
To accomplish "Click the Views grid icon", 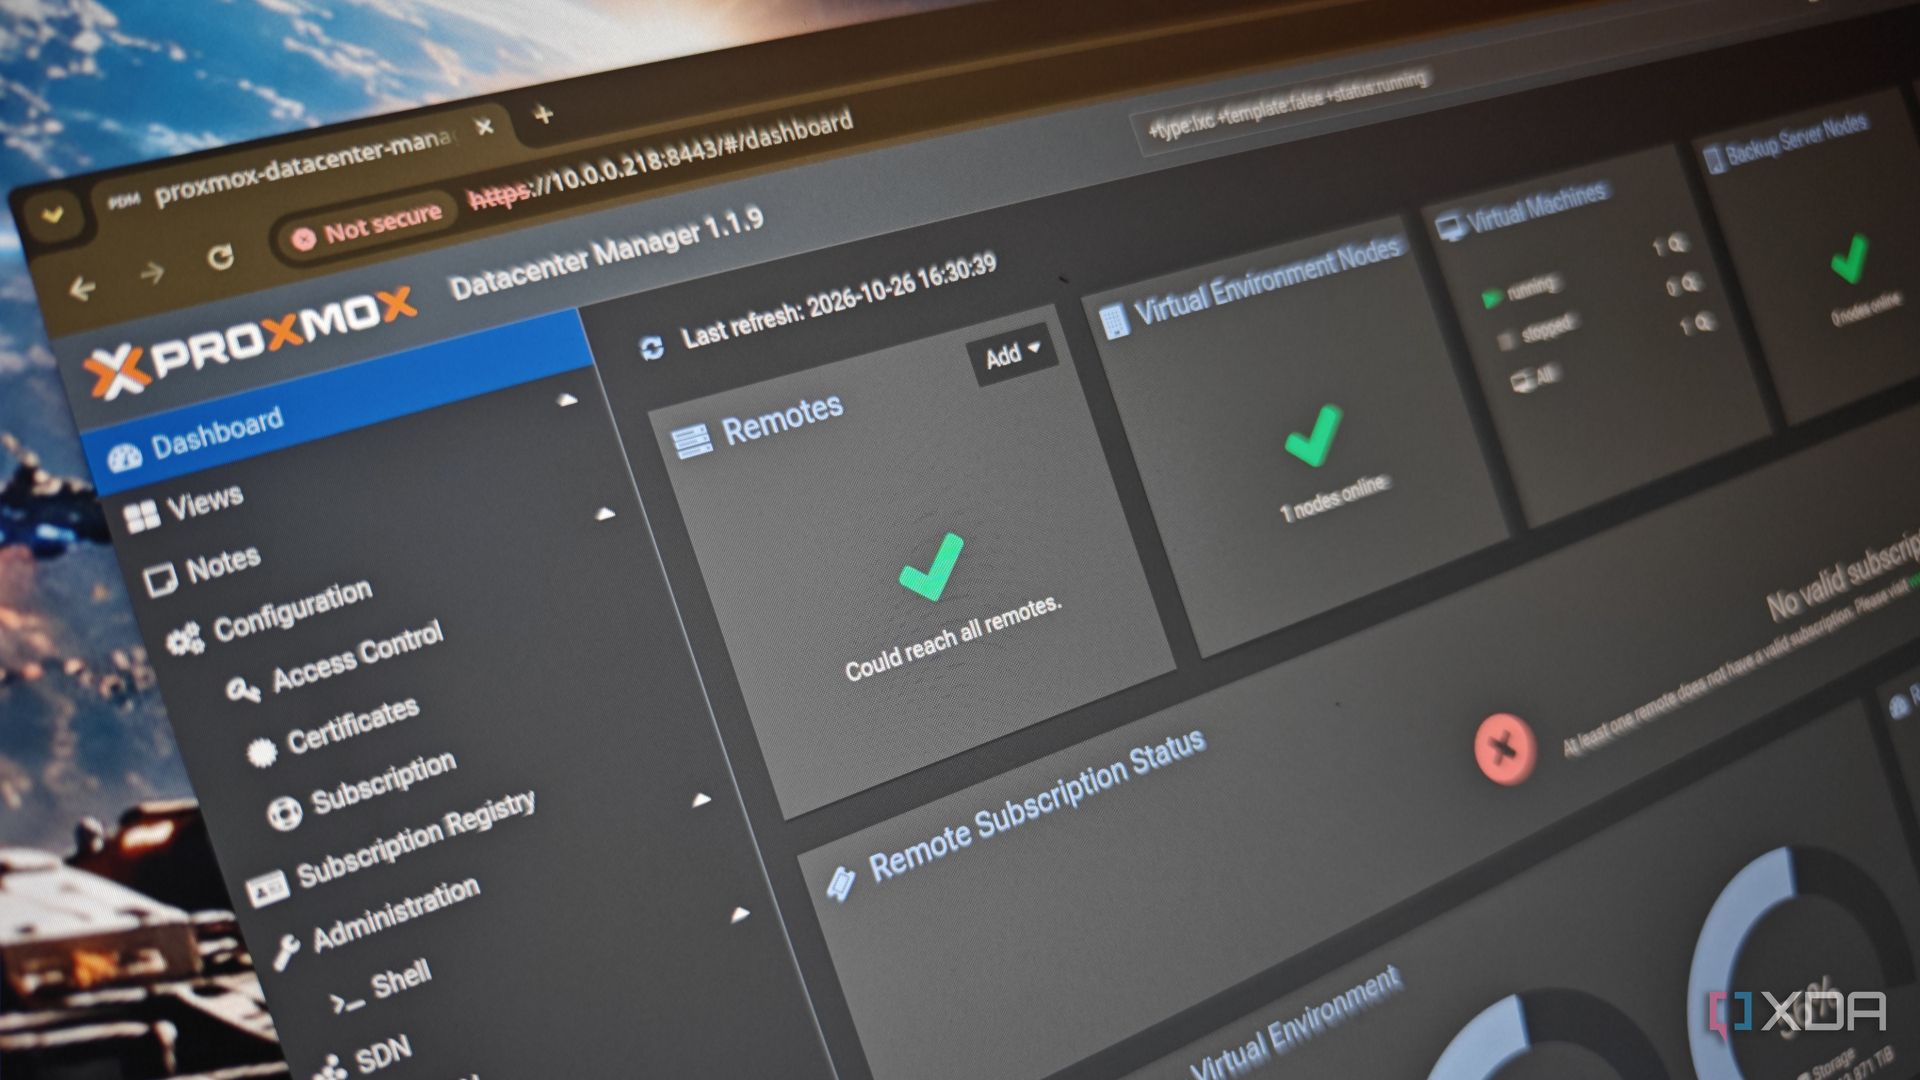I will [x=142, y=517].
